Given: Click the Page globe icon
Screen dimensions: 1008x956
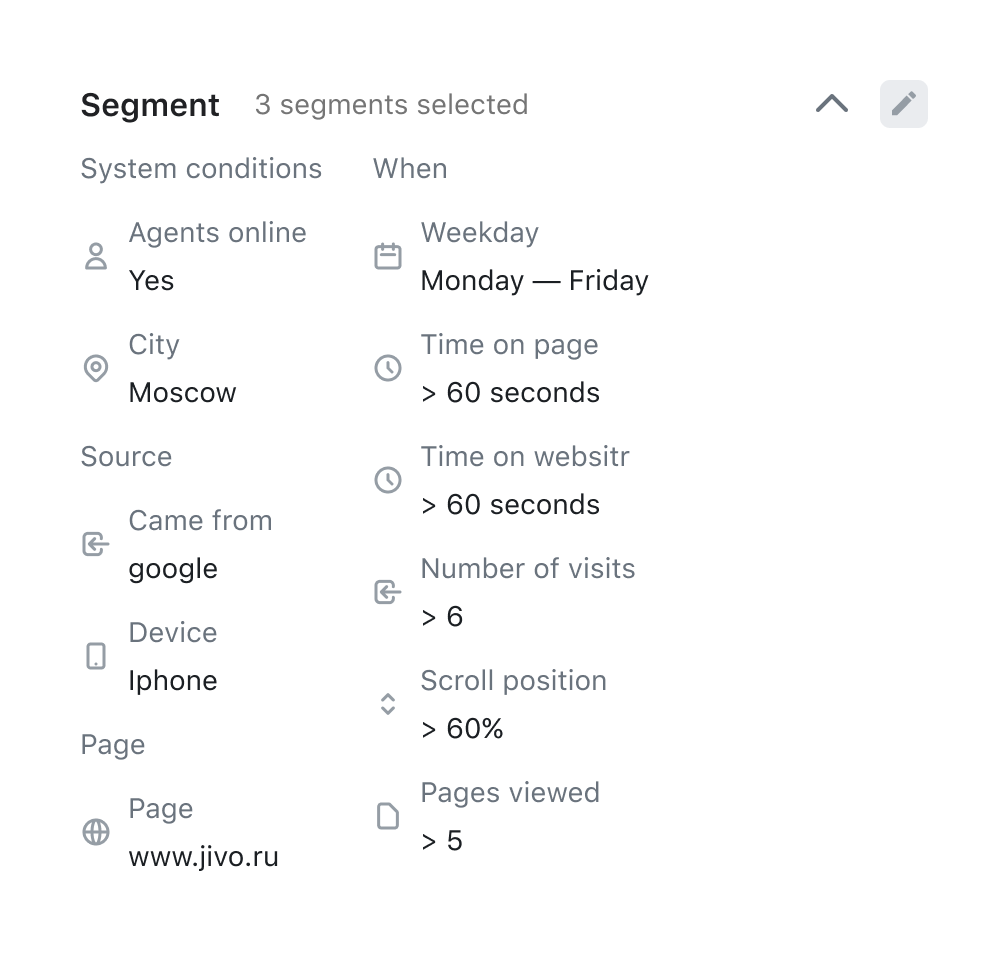Looking at the screenshot, I should 96,833.
